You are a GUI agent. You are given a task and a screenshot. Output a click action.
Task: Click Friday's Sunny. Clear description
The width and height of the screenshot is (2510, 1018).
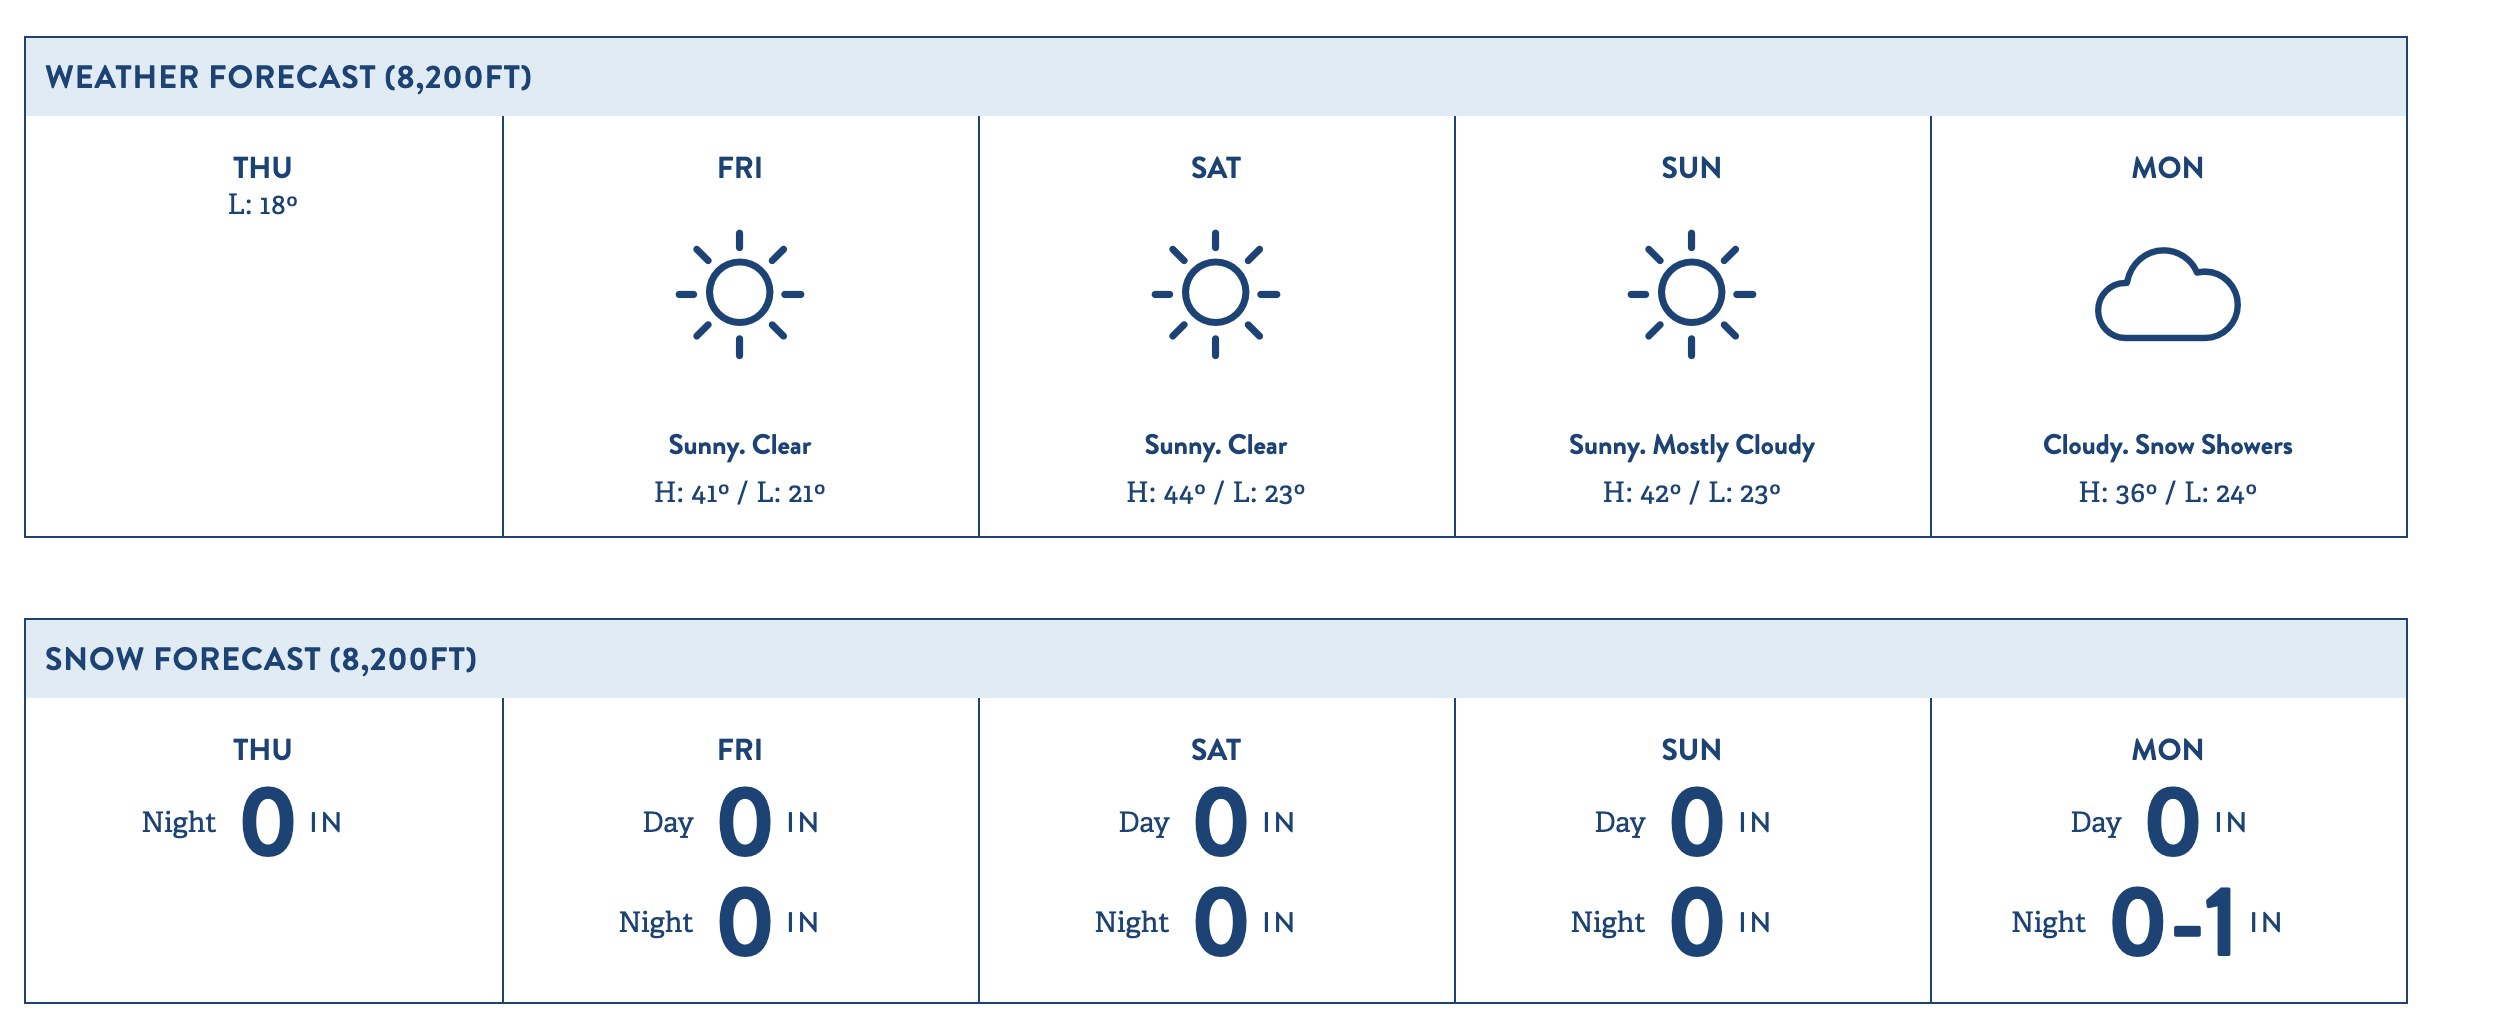click(x=739, y=446)
